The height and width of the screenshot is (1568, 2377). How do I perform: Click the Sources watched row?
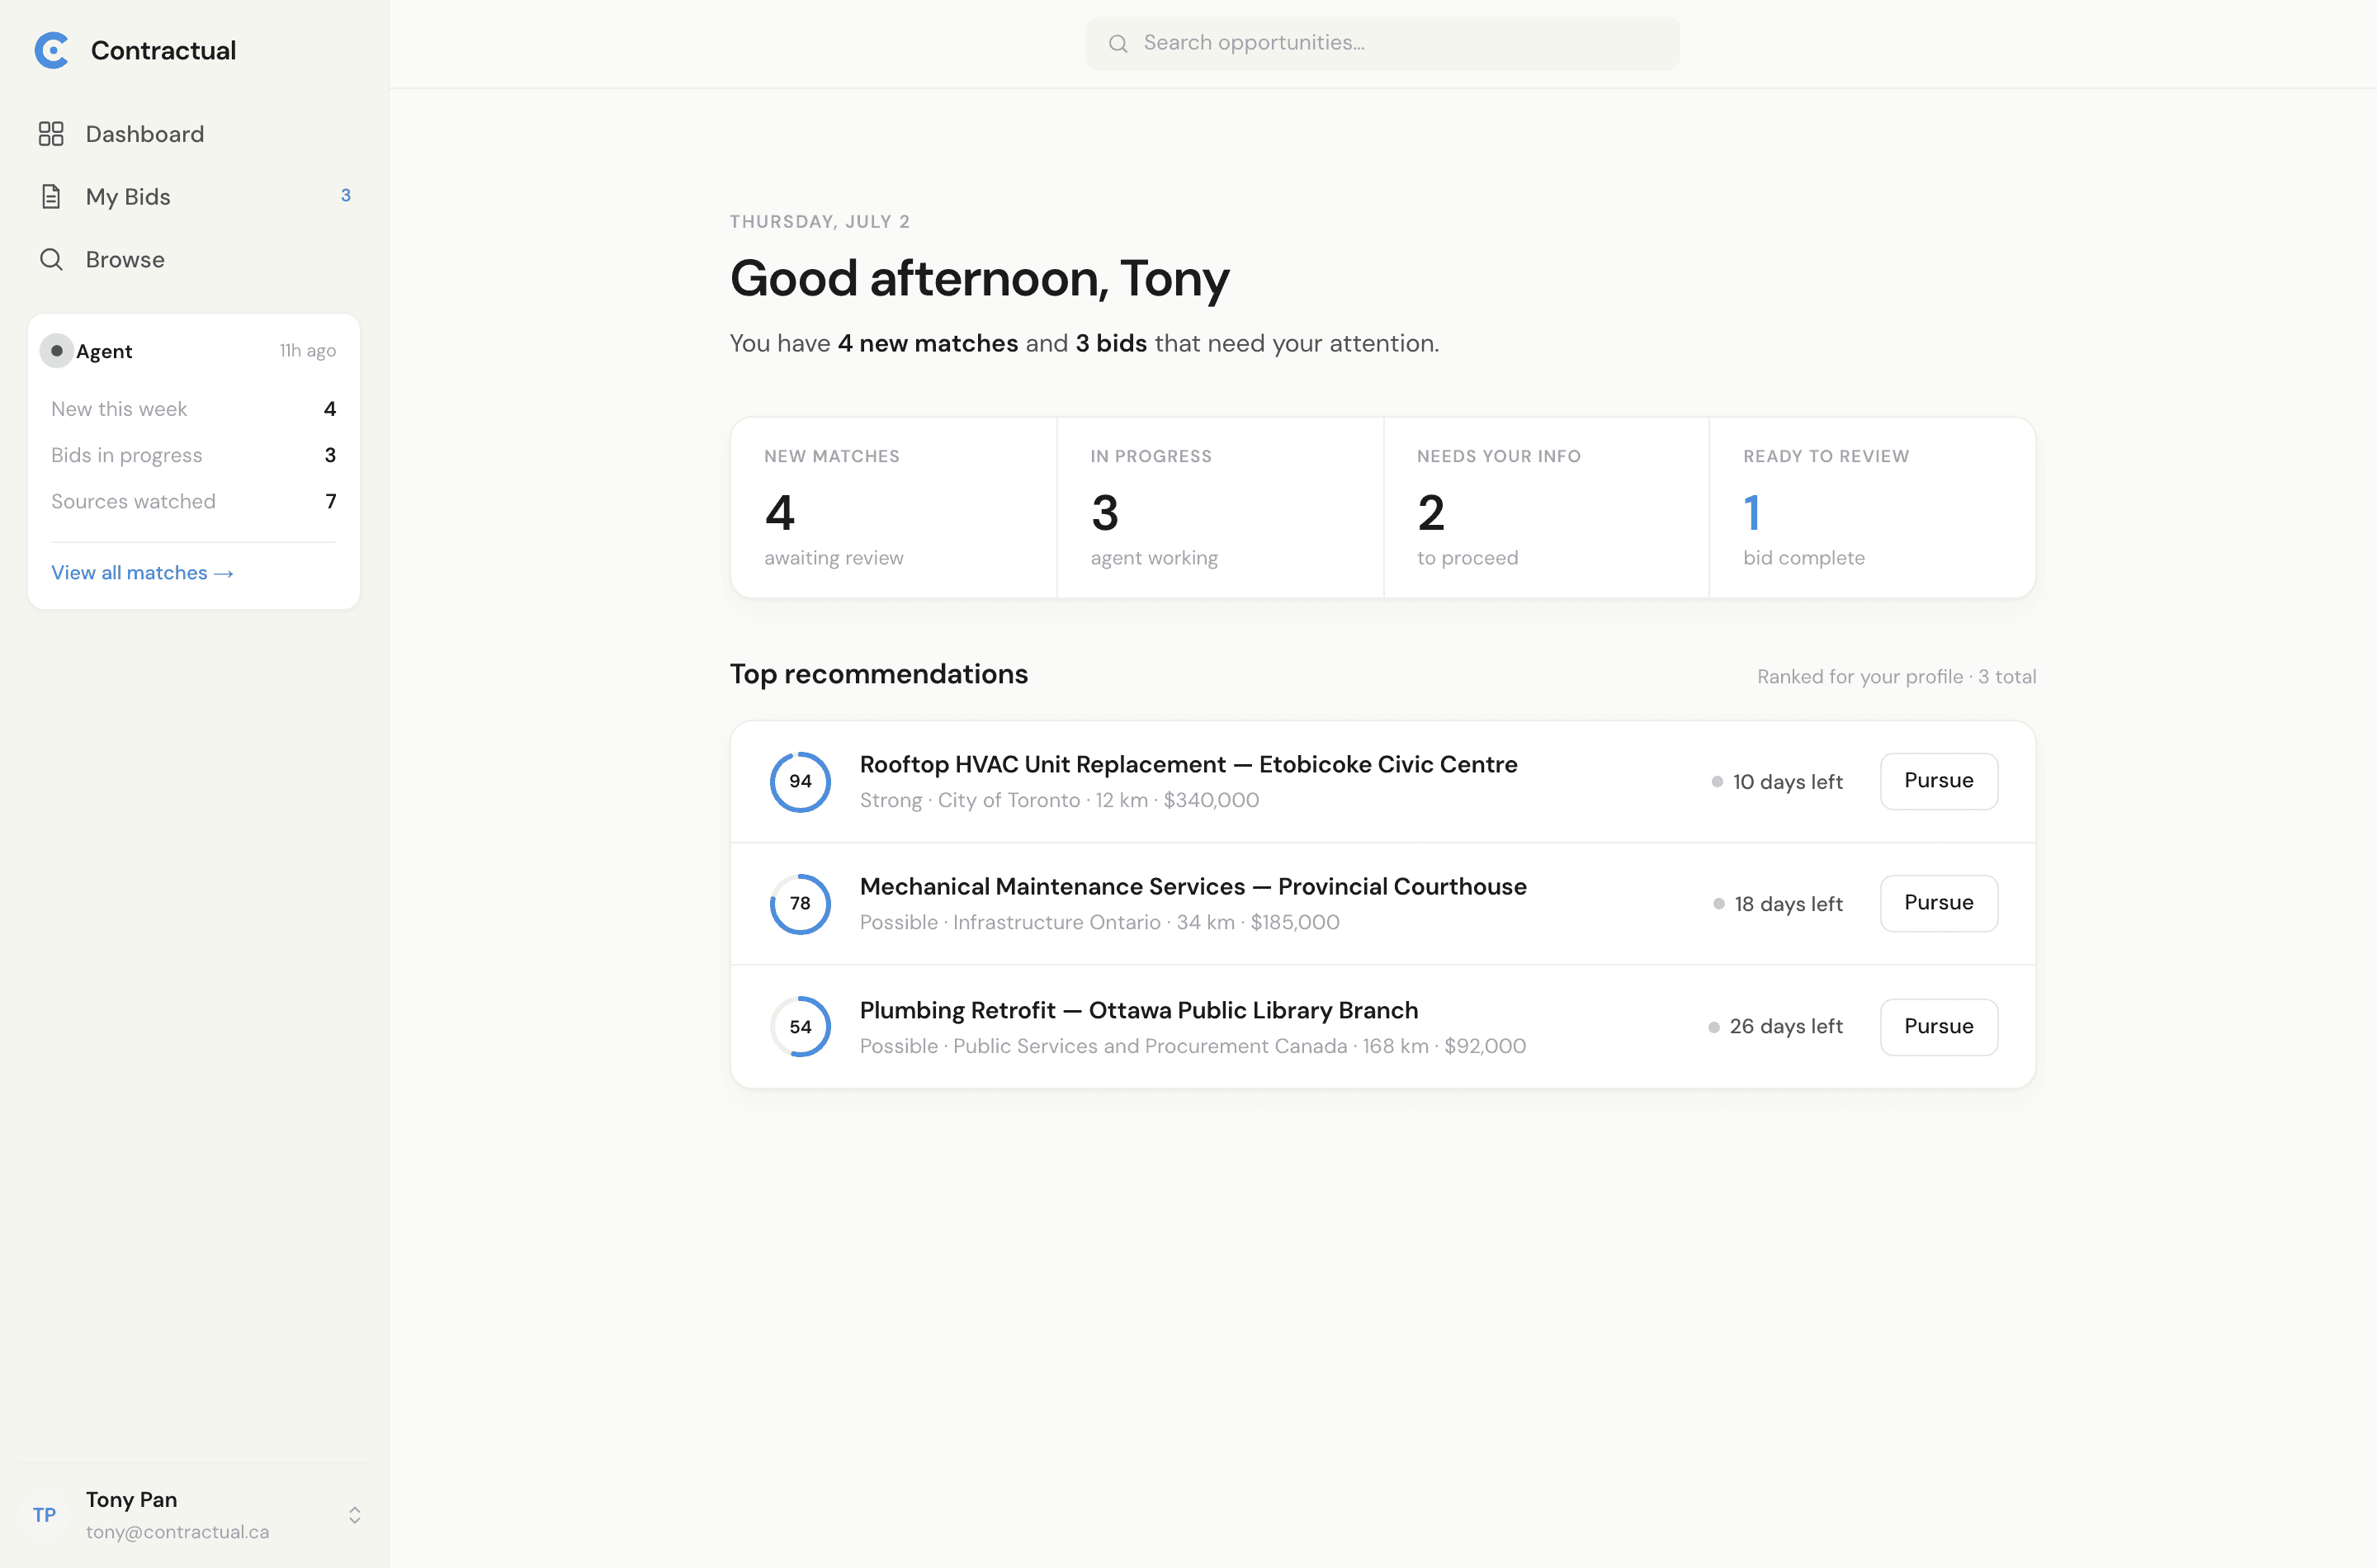(194, 501)
